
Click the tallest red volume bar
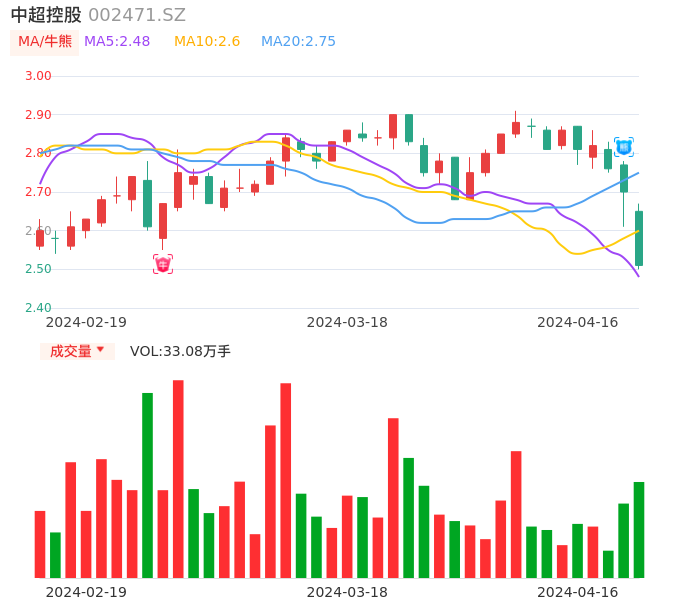click(x=178, y=479)
